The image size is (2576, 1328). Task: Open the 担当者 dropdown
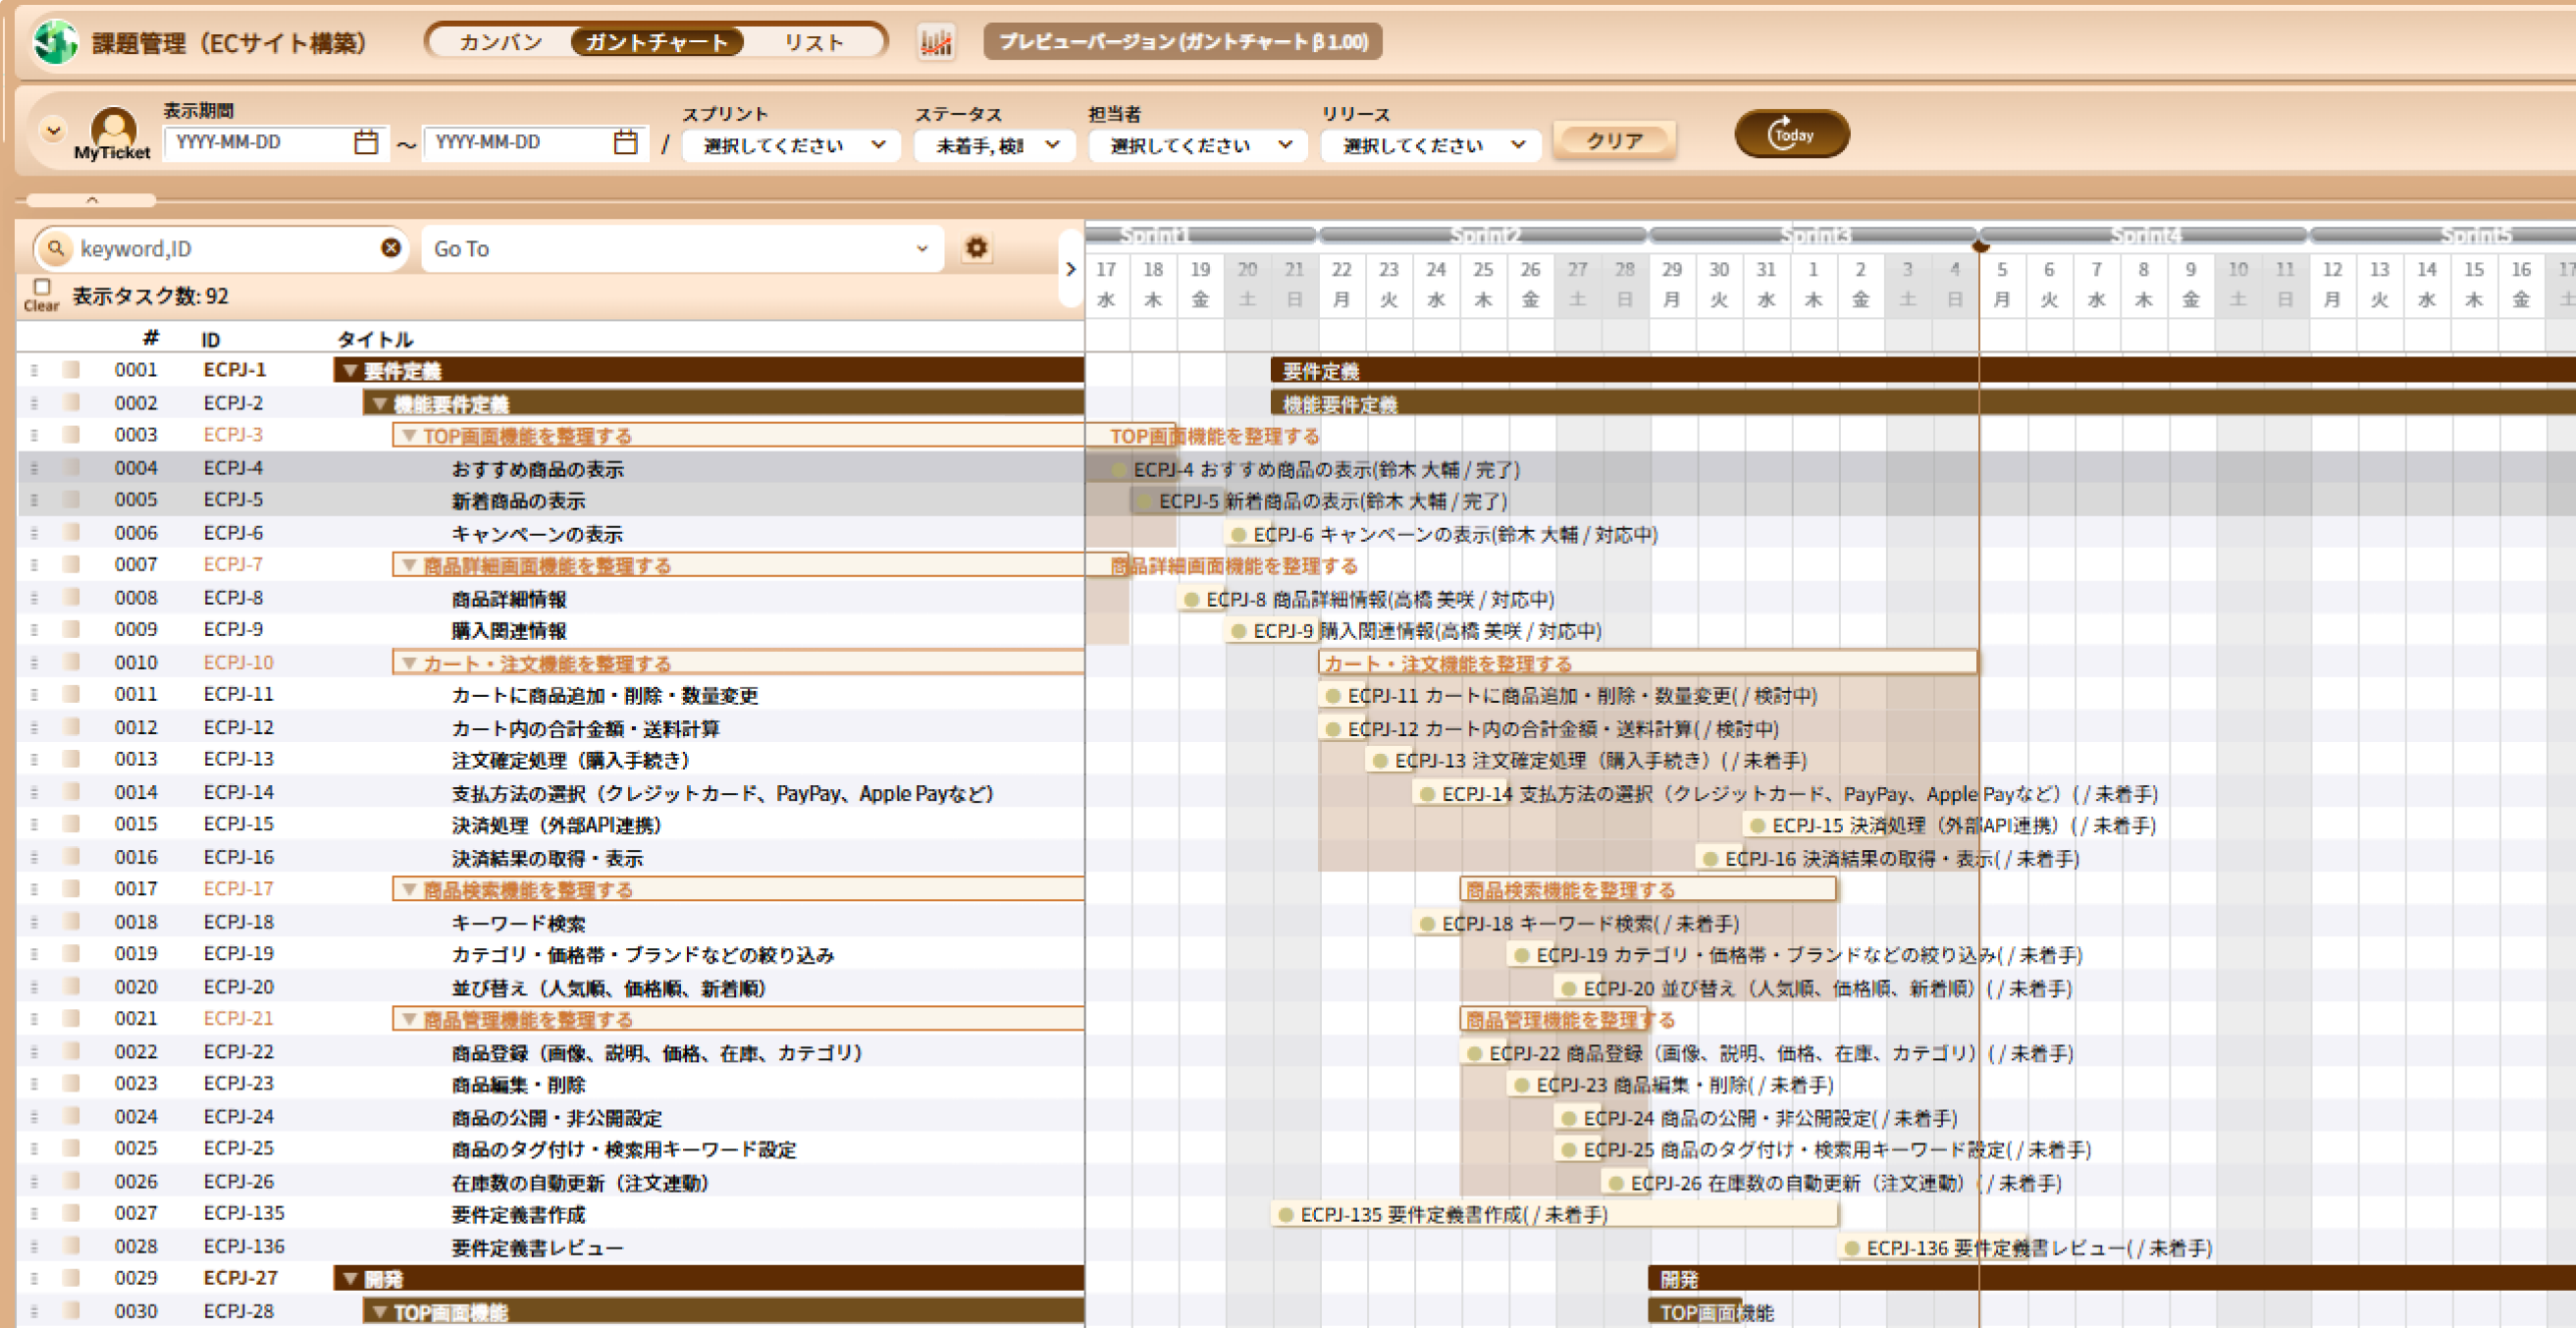(1199, 145)
